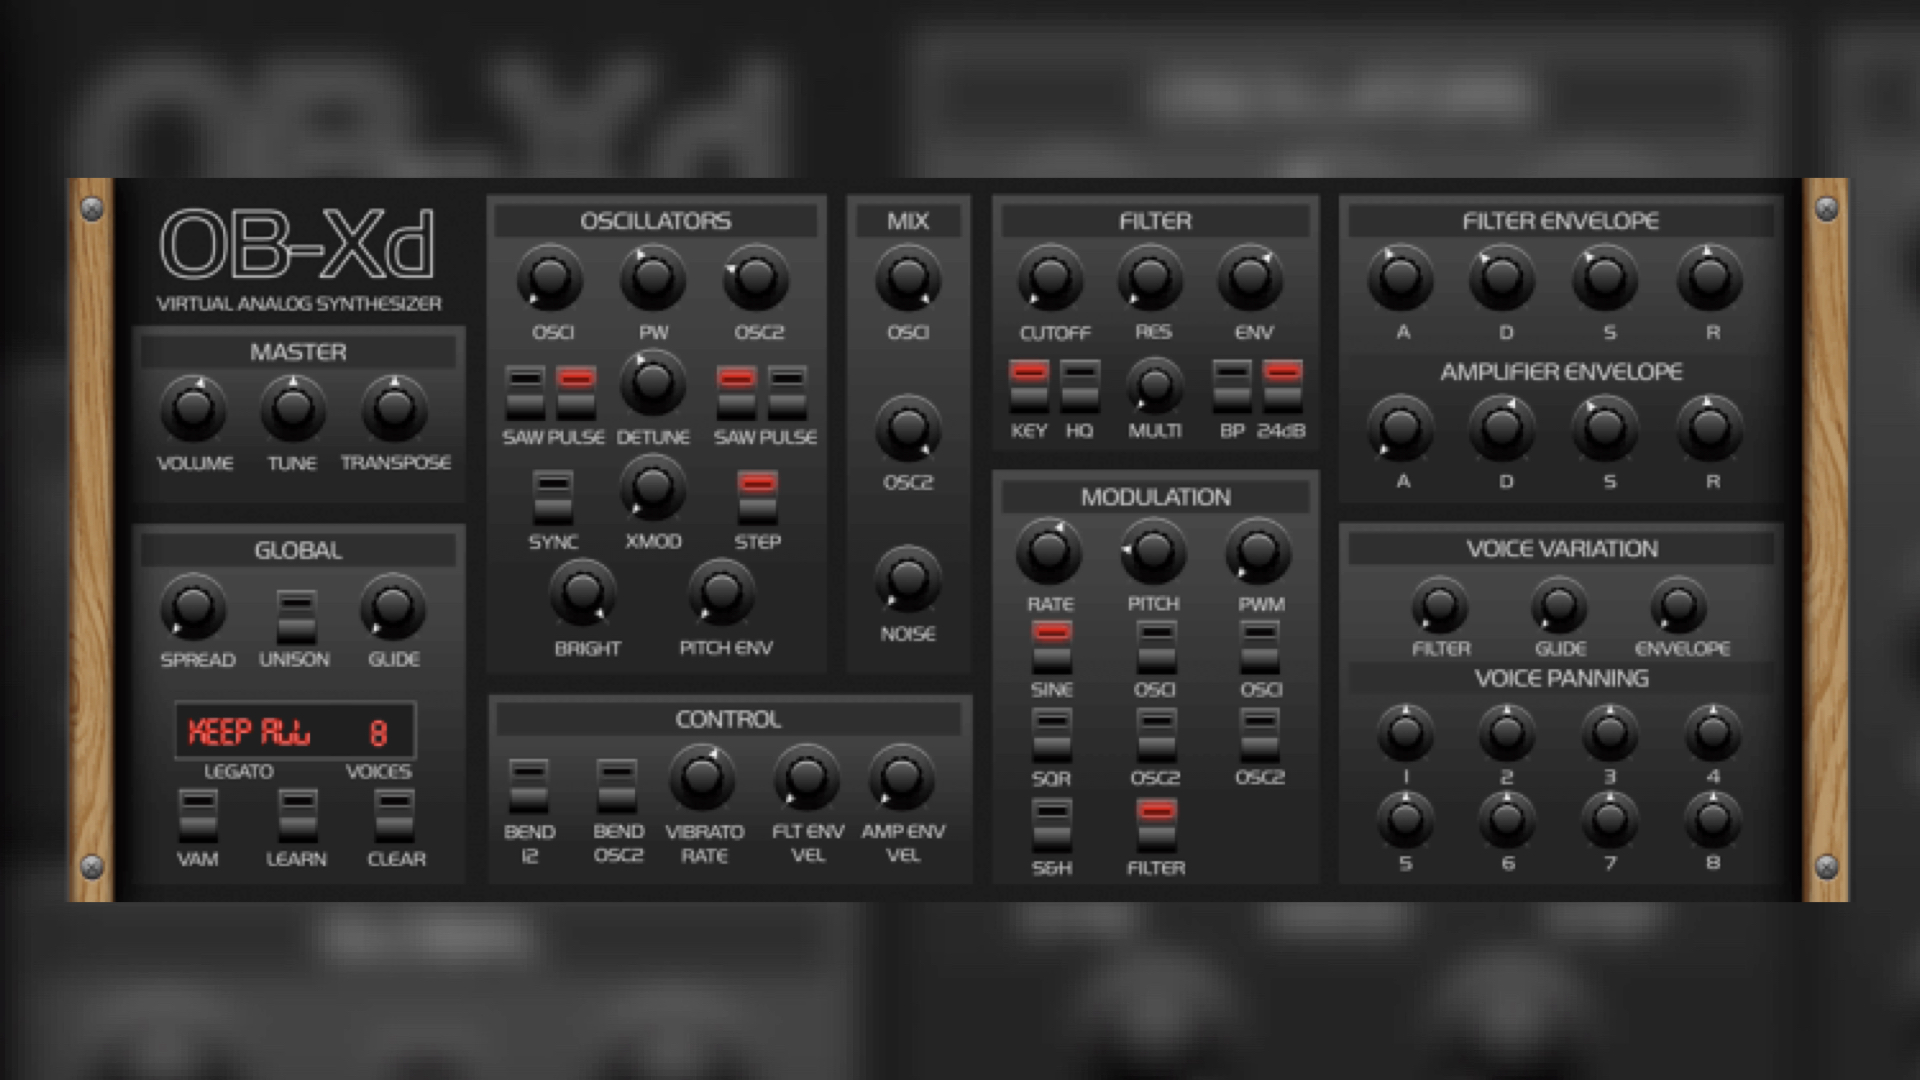
Task: Flip the UNISON switch in Global
Action: point(293,620)
